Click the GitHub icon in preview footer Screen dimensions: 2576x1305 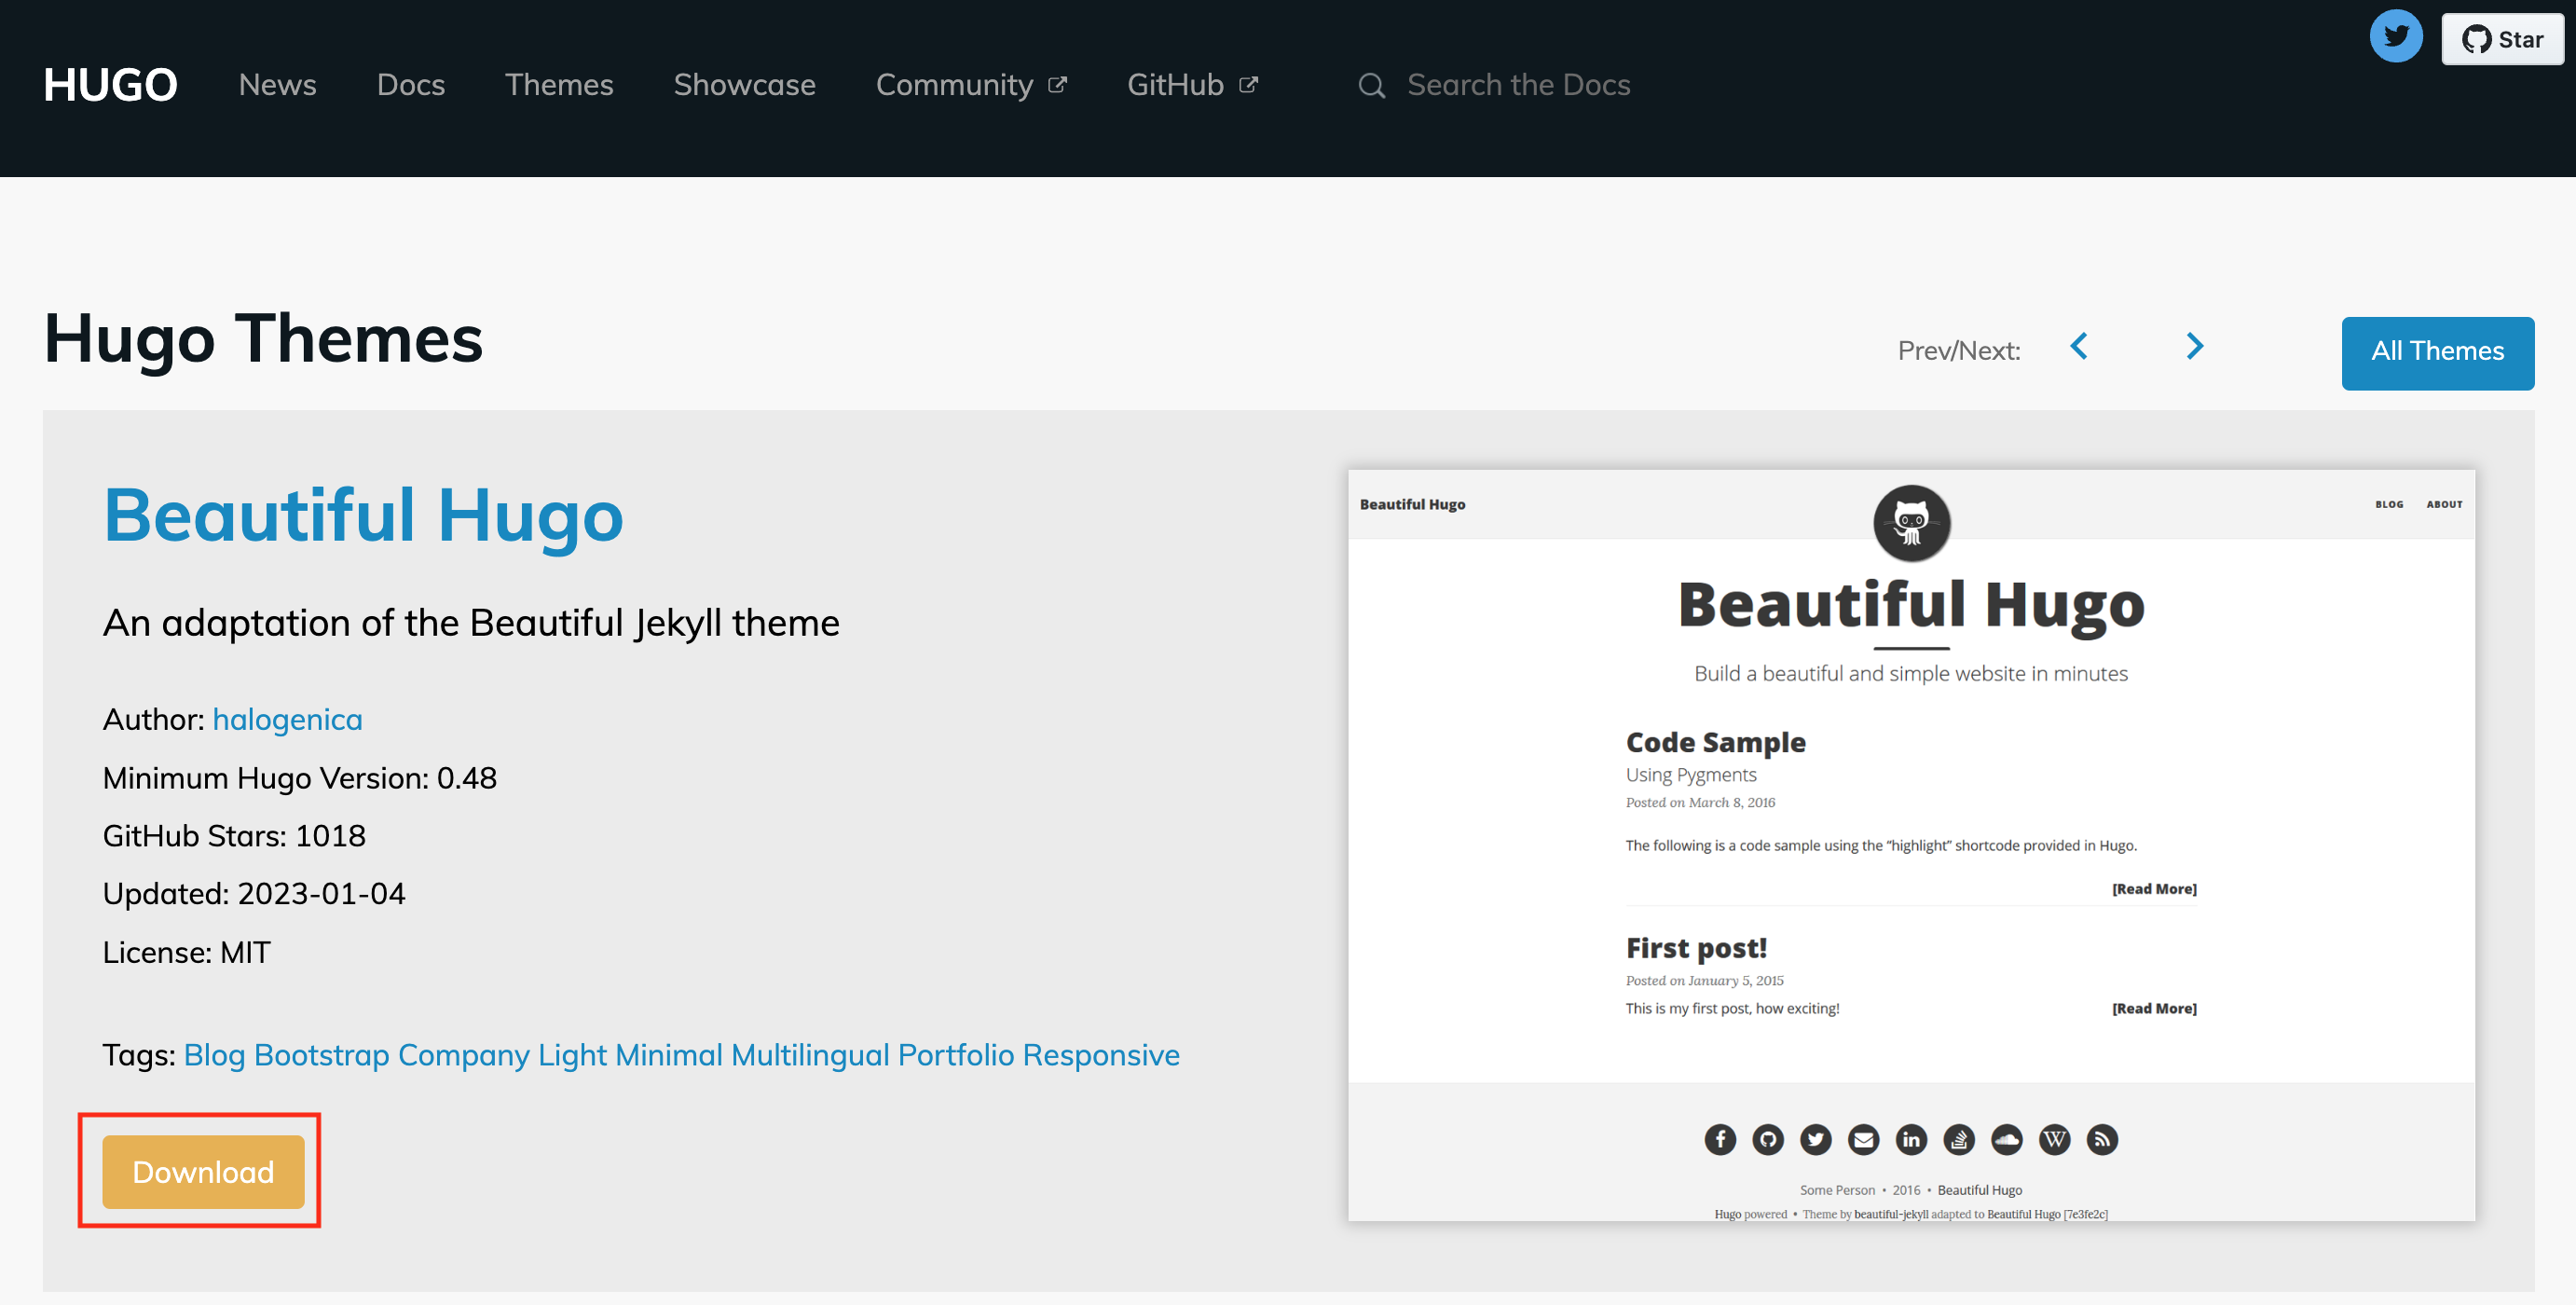pyautogui.click(x=1768, y=1139)
